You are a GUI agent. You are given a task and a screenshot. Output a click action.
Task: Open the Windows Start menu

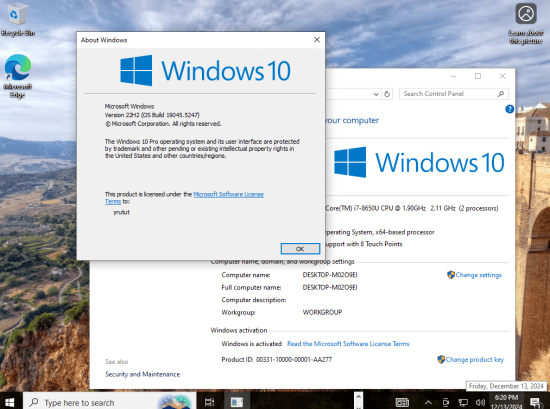pyautogui.click(x=10, y=402)
